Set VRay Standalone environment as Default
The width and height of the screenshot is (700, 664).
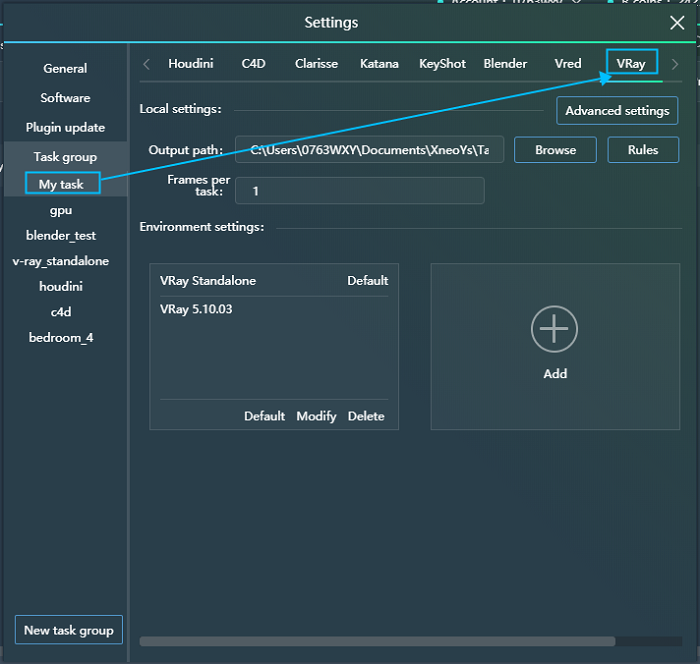pos(264,416)
